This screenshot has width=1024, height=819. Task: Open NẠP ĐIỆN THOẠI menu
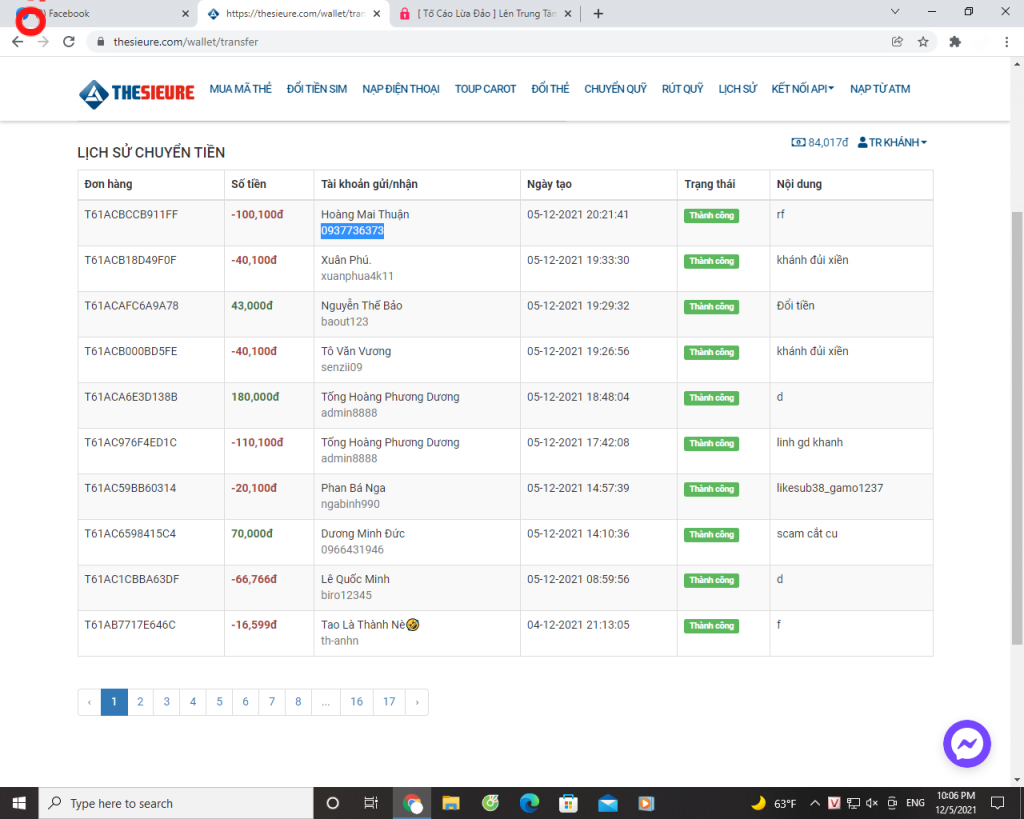[401, 89]
